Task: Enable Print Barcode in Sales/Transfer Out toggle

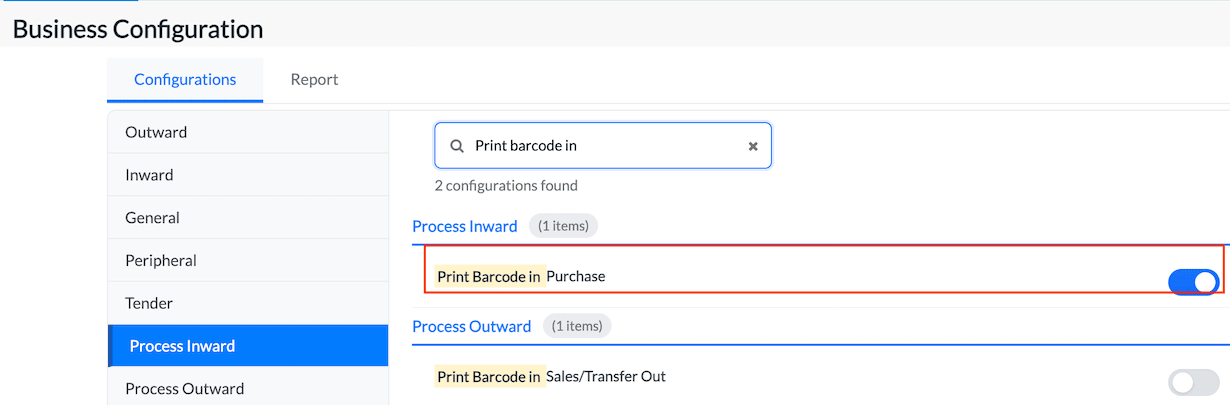Action: coord(1193,382)
